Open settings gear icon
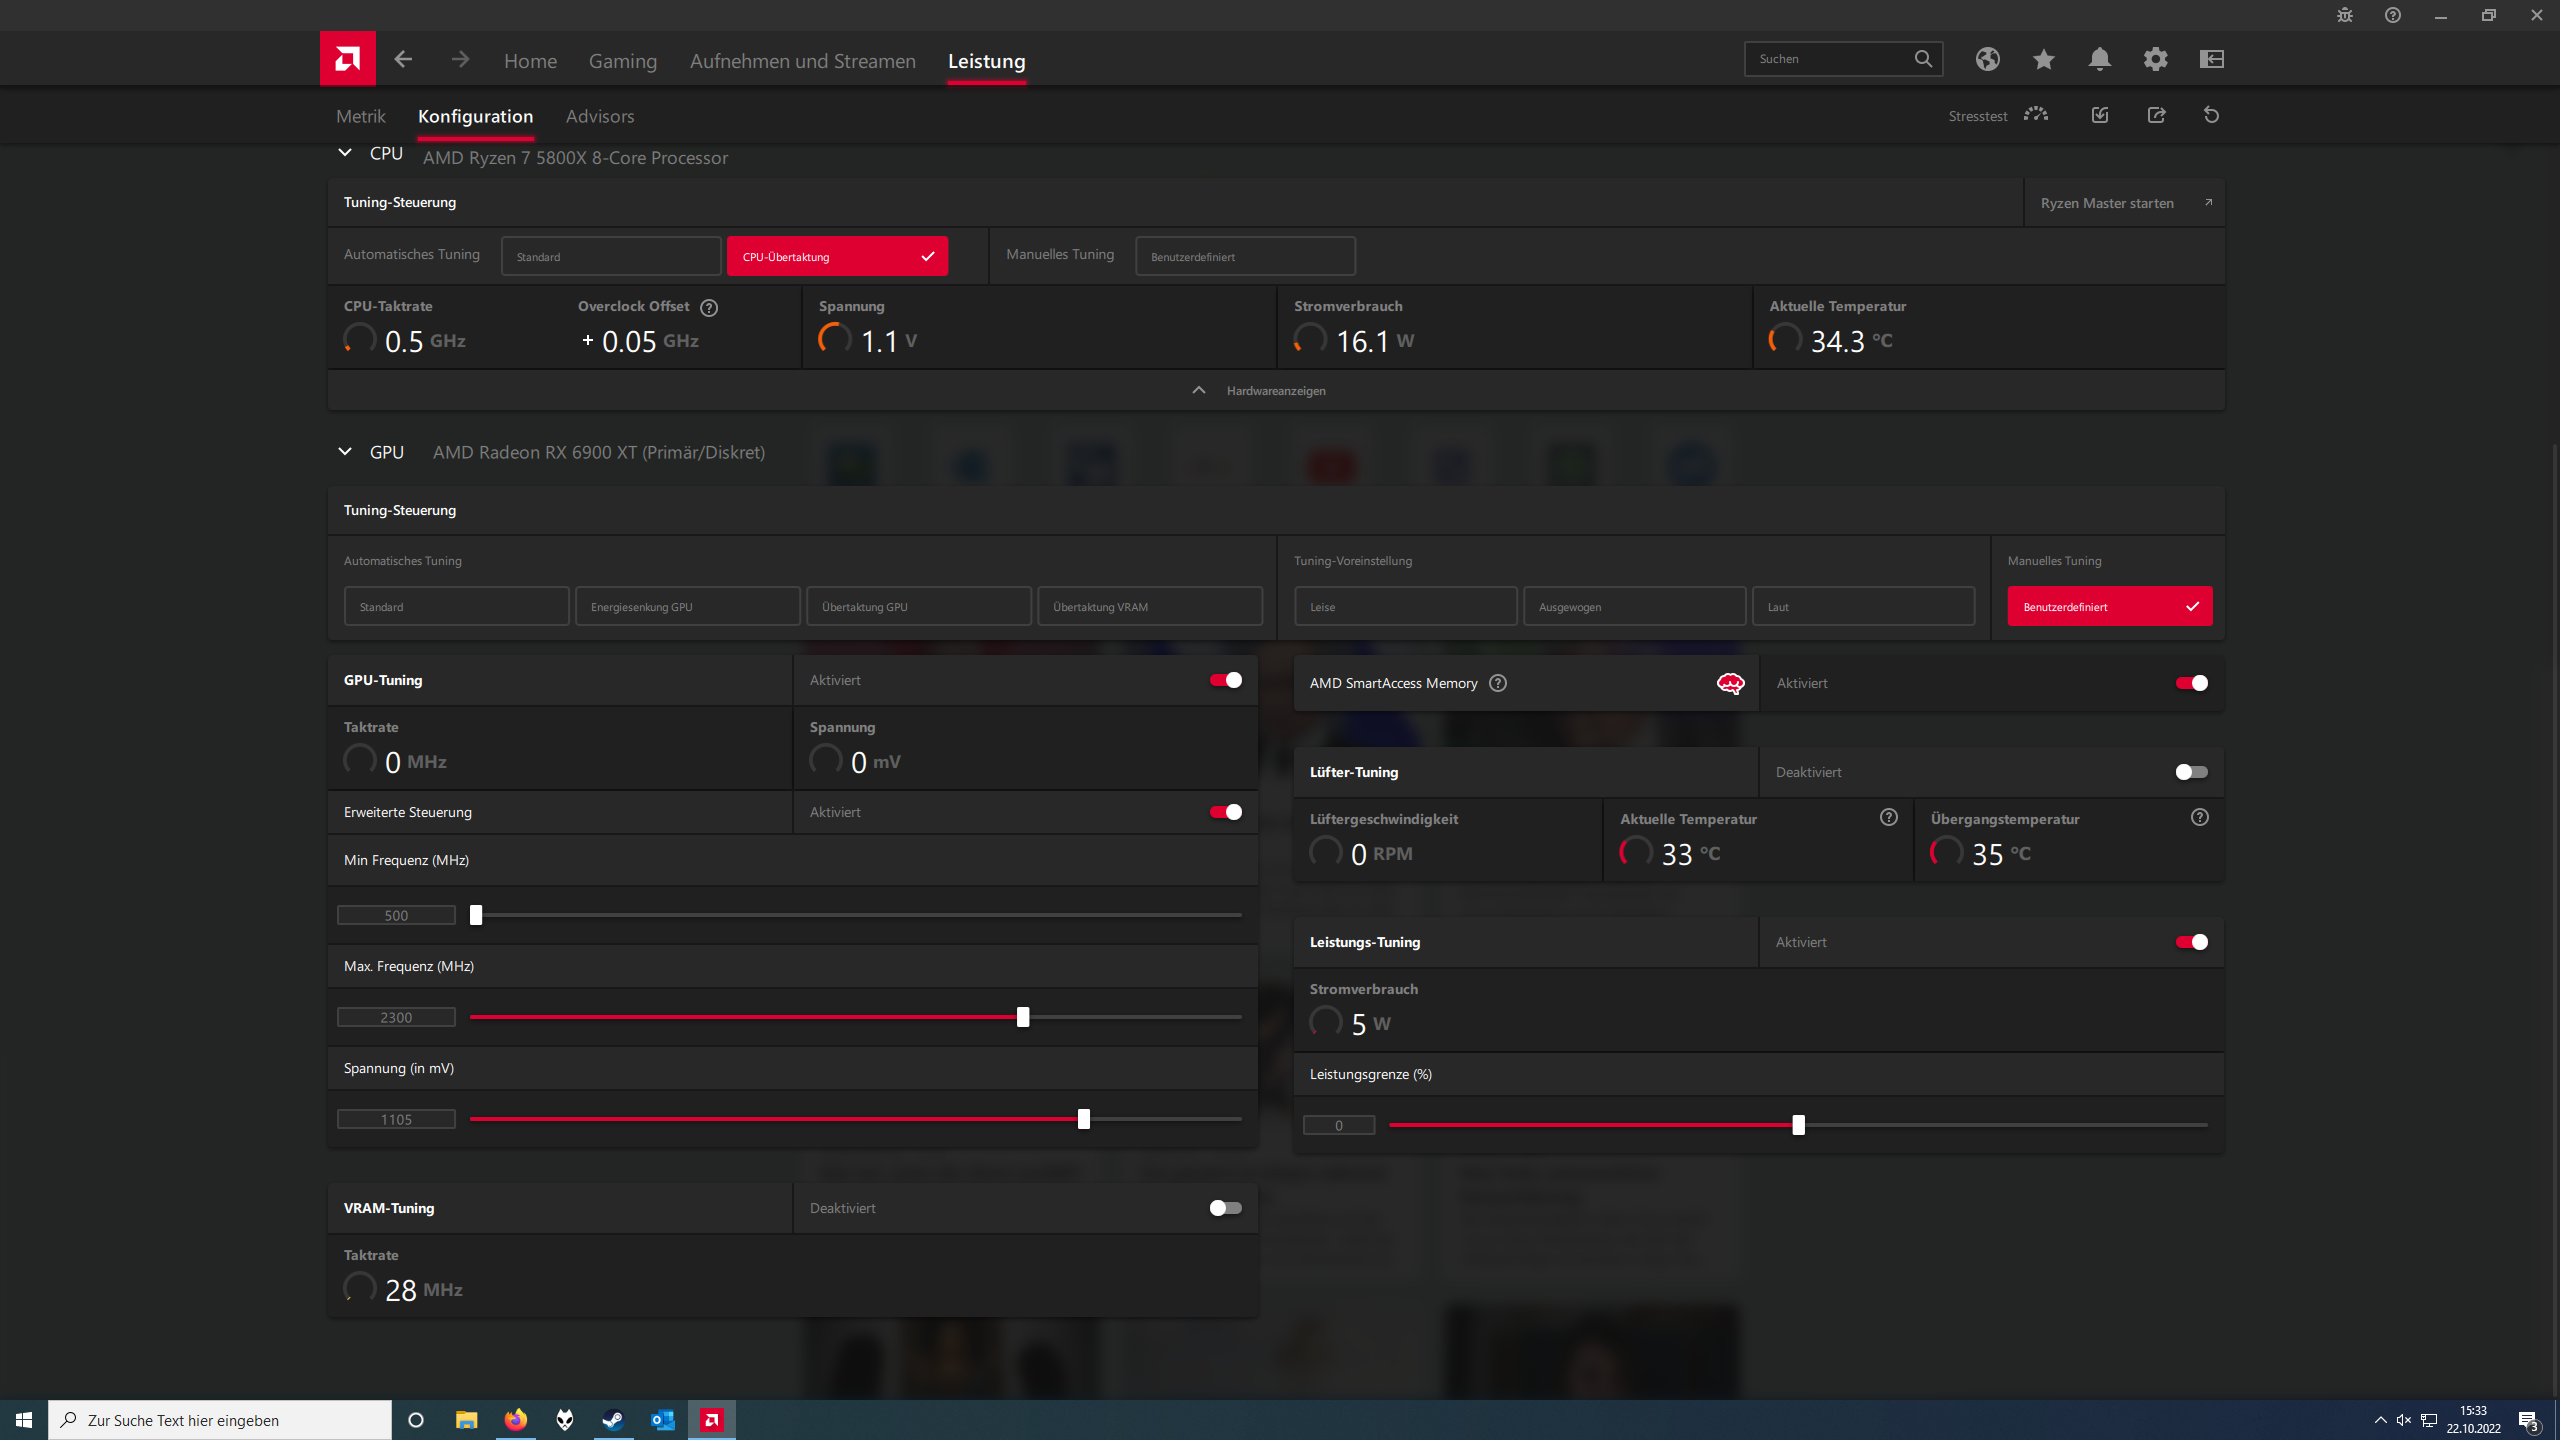This screenshot has width=2560, height=1440. (x=2155, y=59)
